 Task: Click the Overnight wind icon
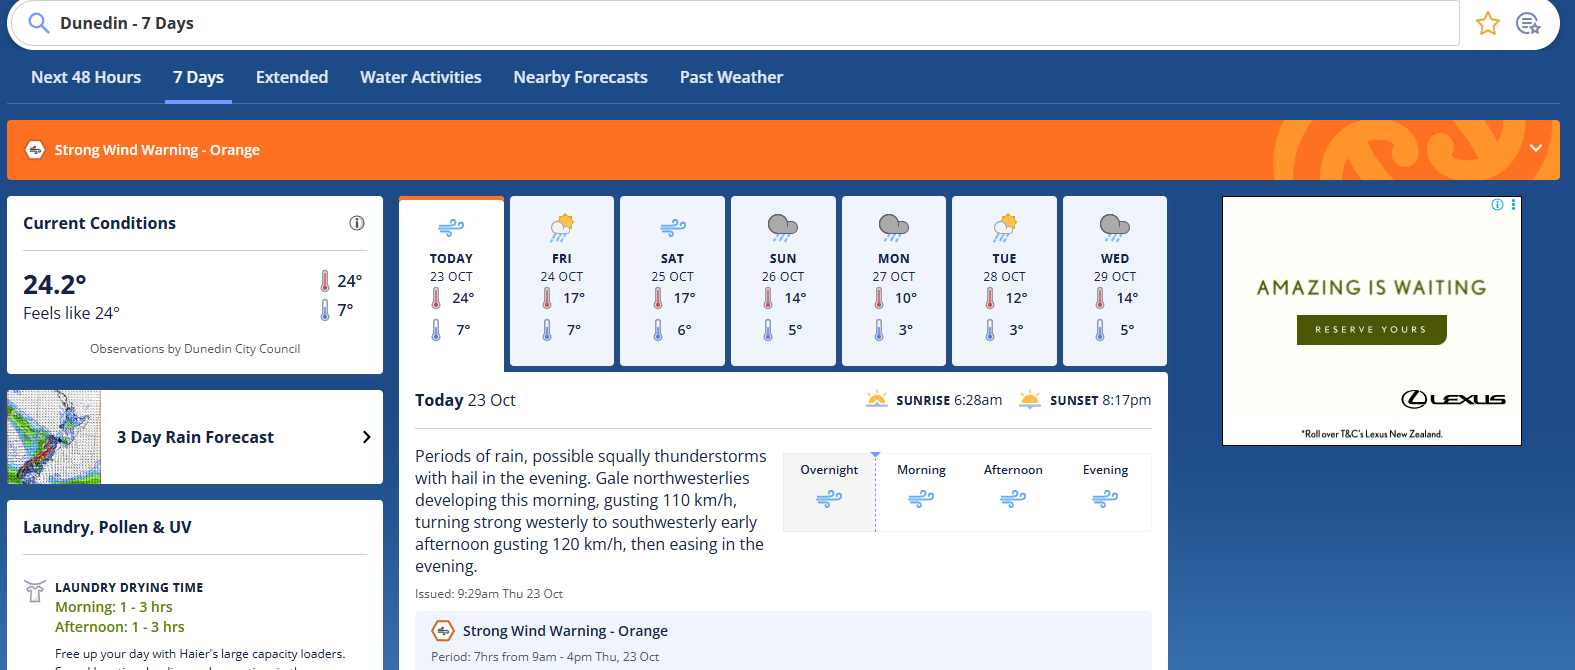[829, 498]
